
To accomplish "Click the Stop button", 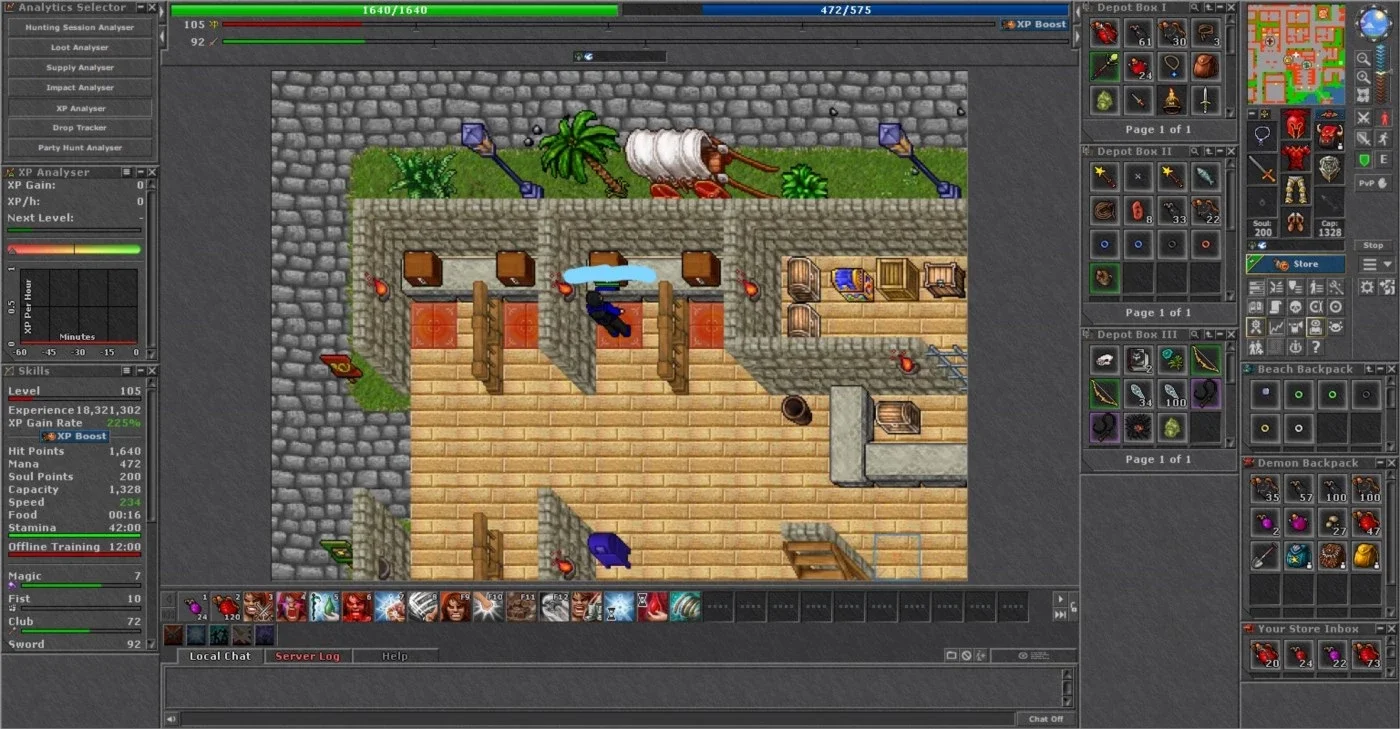I will click(x=1373, y=245).
